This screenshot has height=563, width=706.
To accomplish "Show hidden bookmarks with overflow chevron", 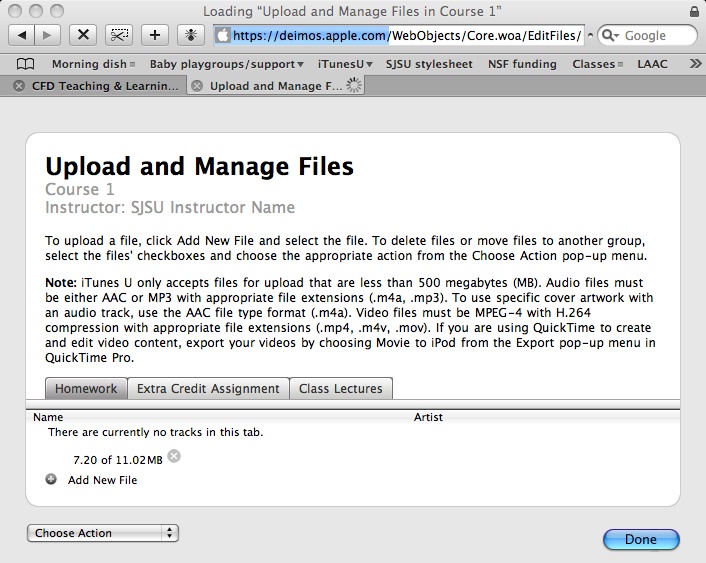I will point(695,64).
